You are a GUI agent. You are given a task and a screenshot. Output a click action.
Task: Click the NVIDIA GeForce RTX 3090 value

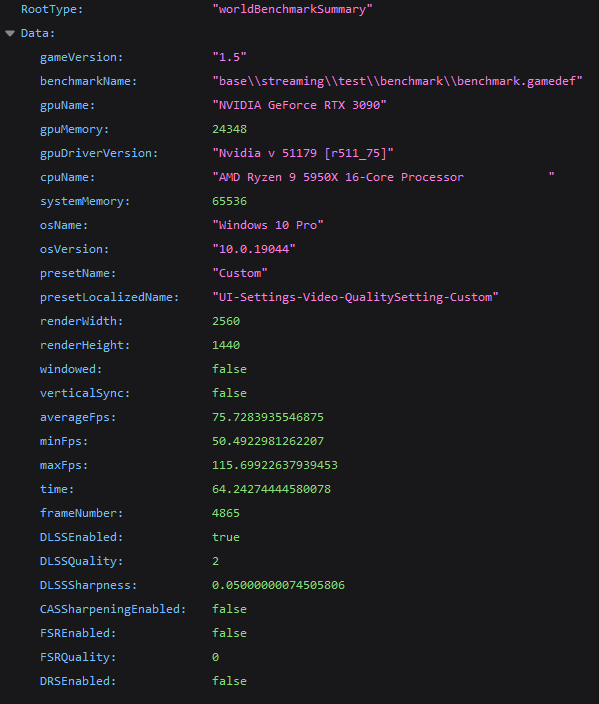[300, 106]
